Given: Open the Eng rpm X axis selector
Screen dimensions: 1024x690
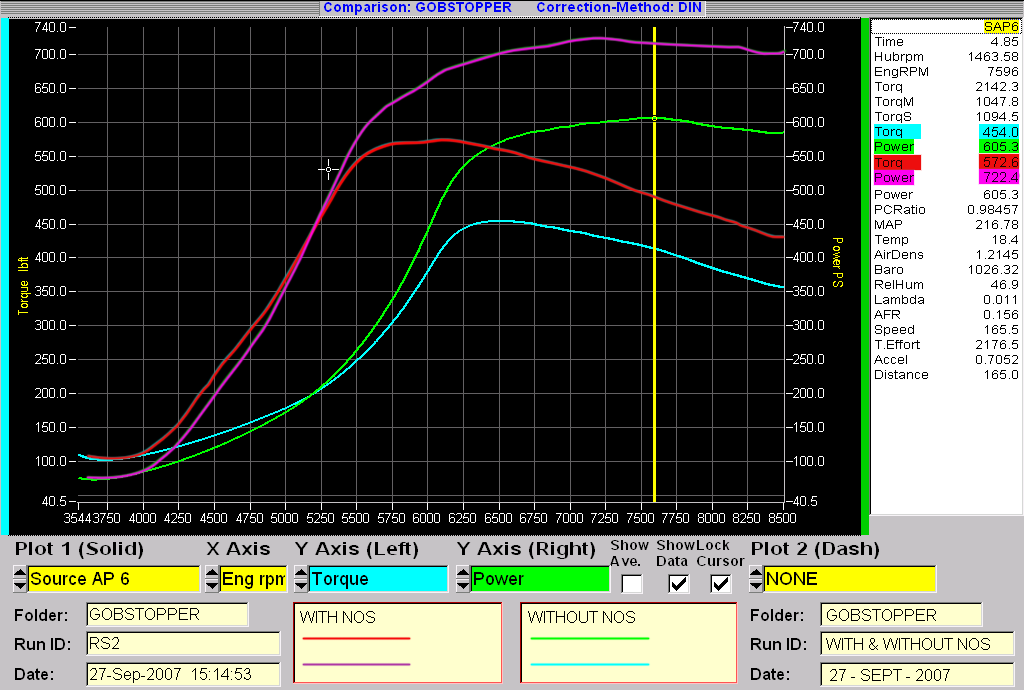Looking at the screenshot, I should click(253, 579).
